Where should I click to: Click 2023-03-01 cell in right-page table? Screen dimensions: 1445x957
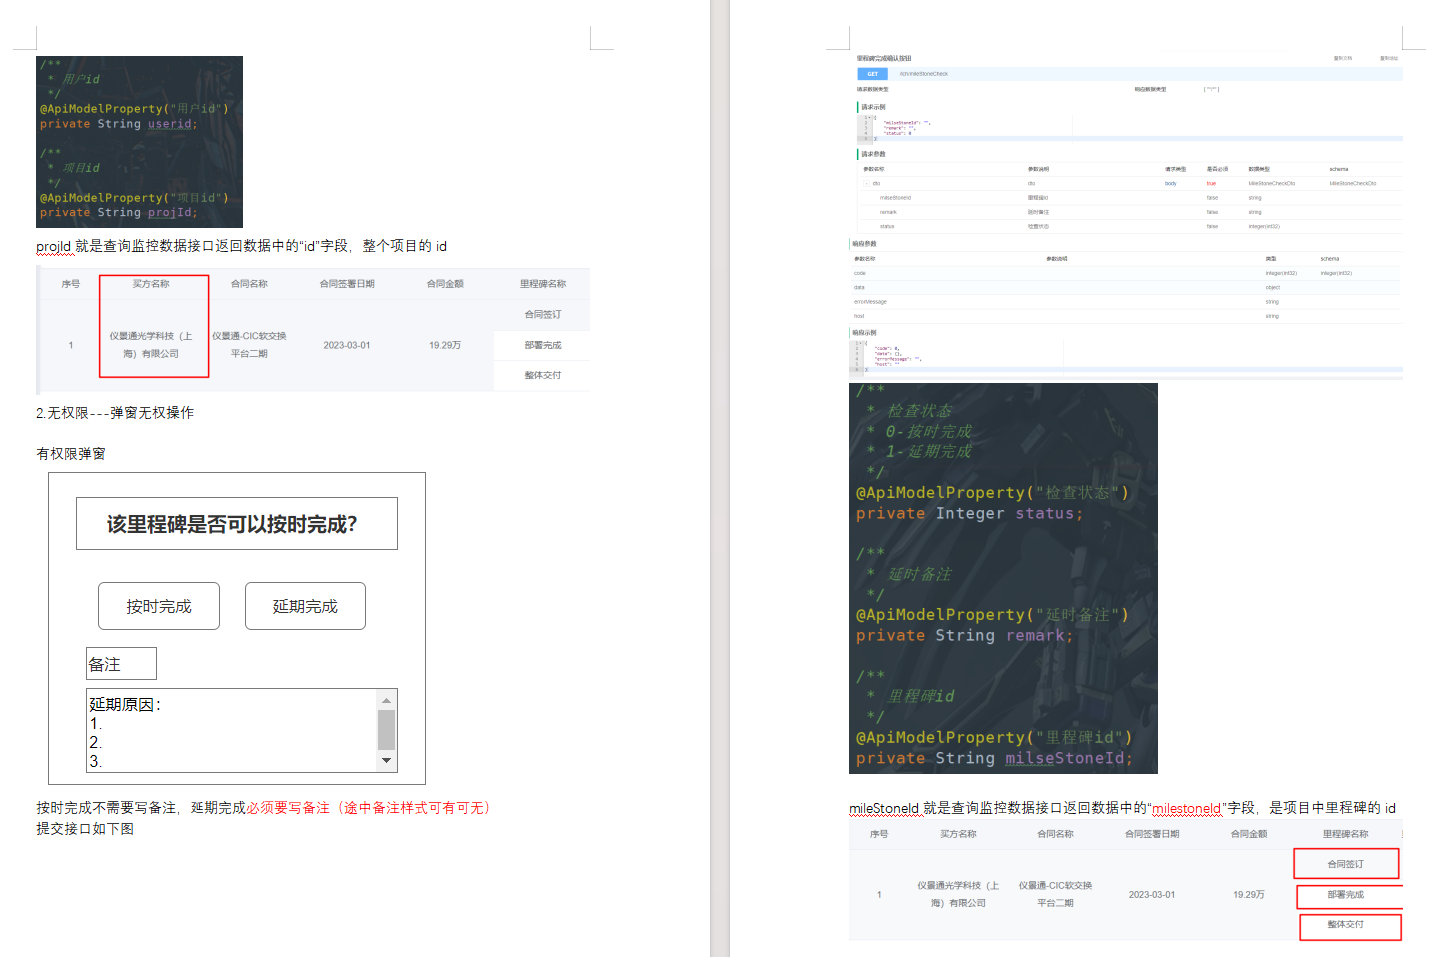[1152, 895]
